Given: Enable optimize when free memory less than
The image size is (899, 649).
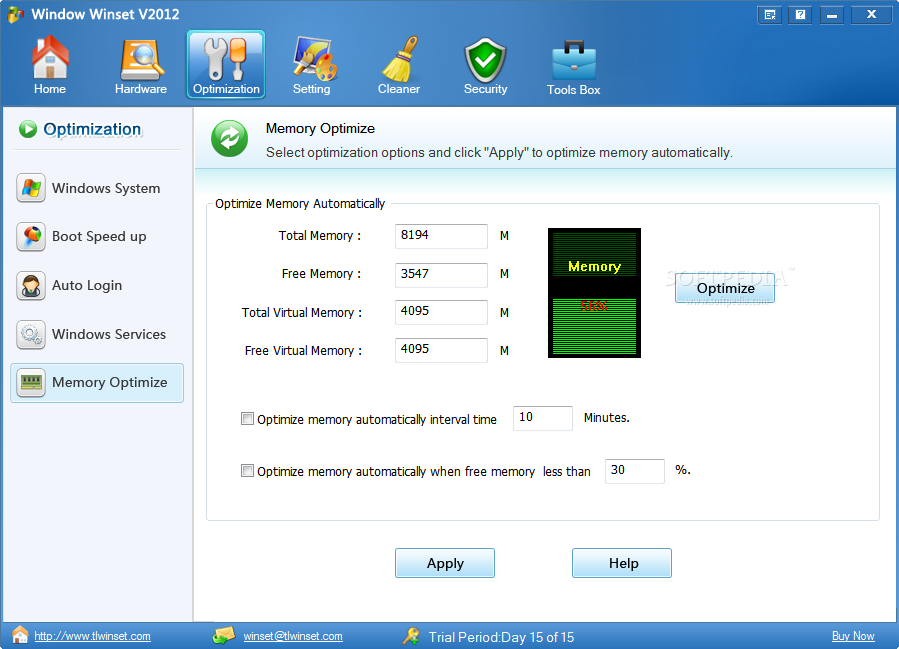Looking at the screenshot, I should (247, 471).
